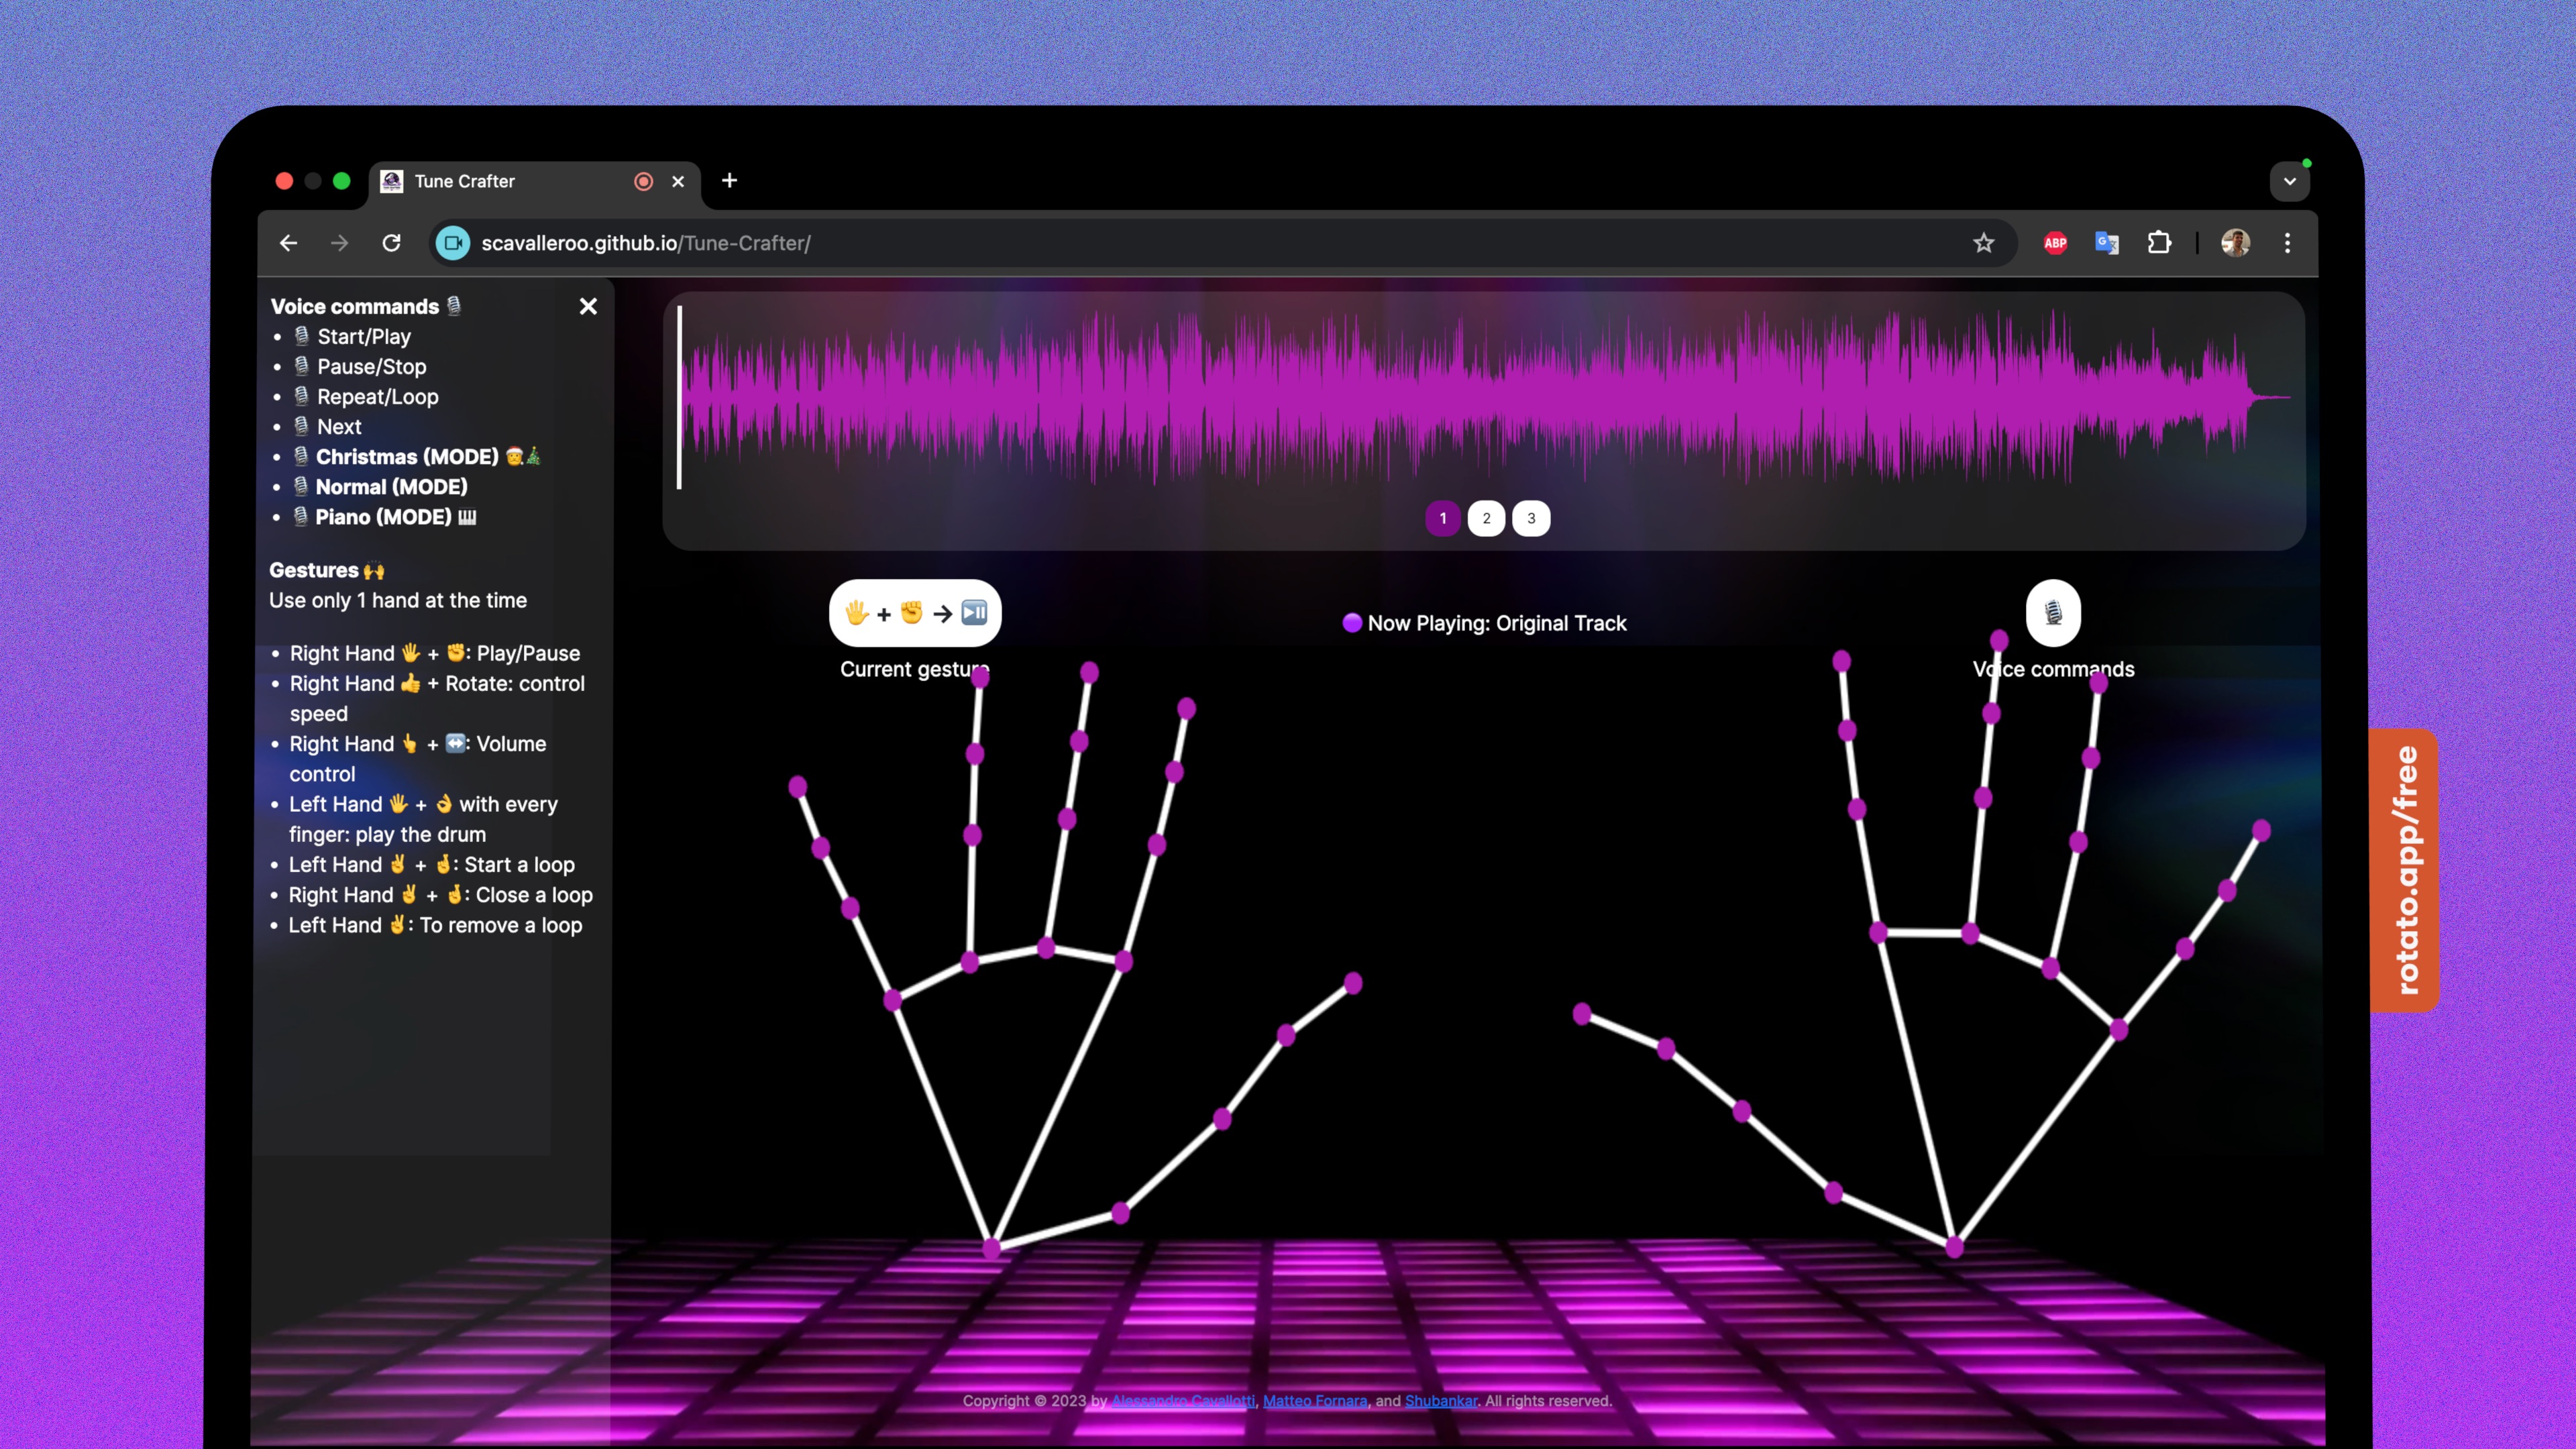Open the browser extensions puzzle icon

click(2159, 243)
